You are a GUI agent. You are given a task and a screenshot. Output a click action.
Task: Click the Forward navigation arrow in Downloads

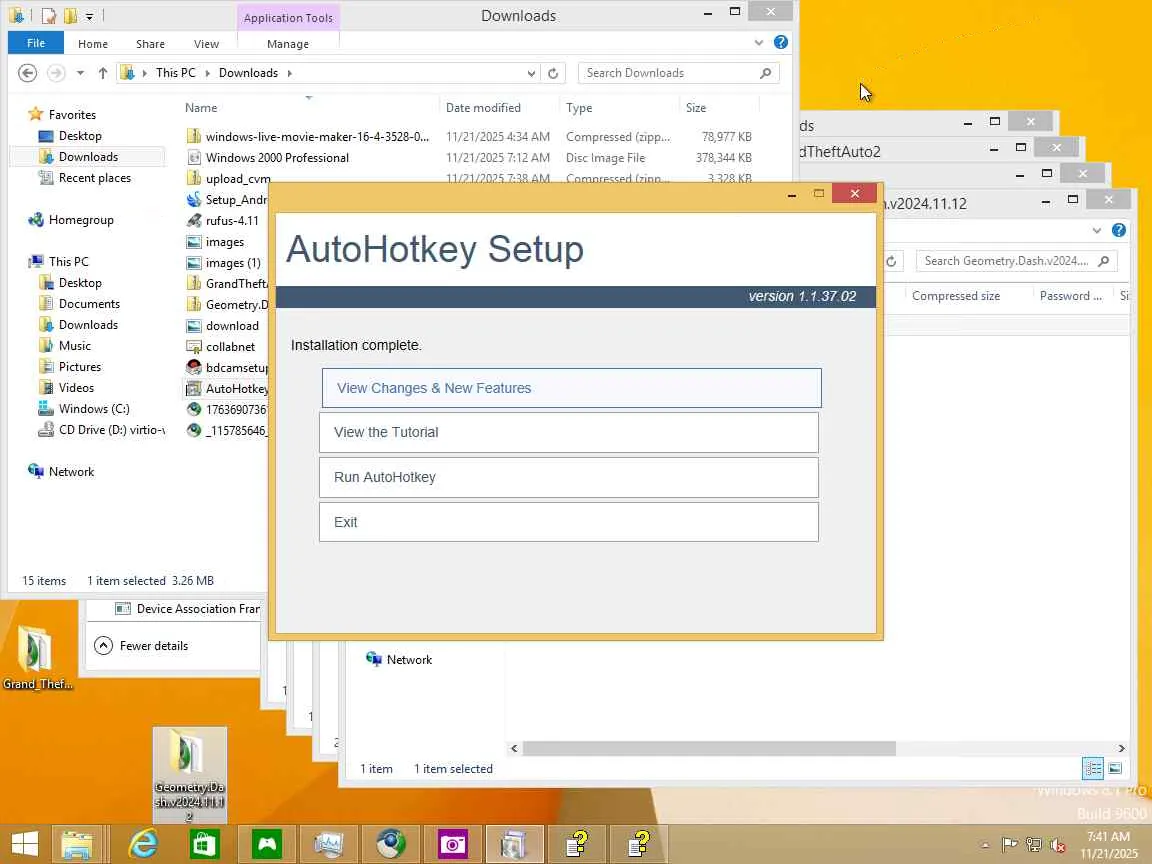(55, 73)
